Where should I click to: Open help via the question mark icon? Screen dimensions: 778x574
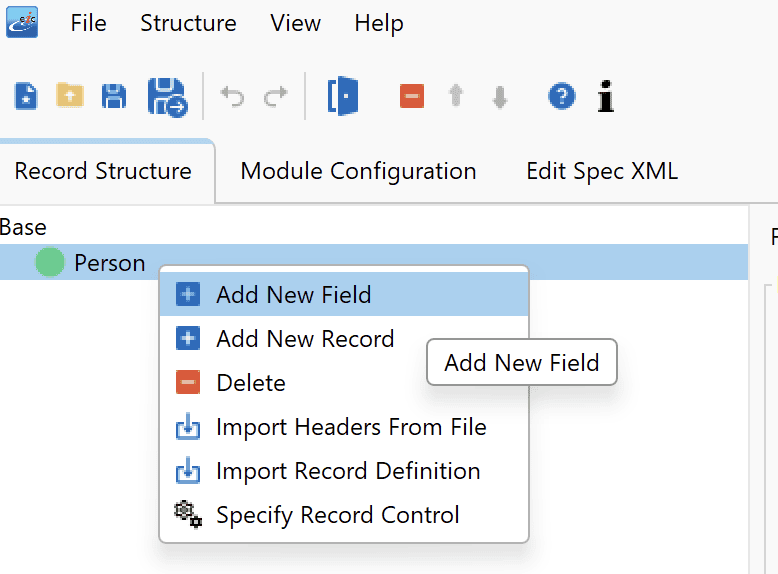tap(562, 96)
